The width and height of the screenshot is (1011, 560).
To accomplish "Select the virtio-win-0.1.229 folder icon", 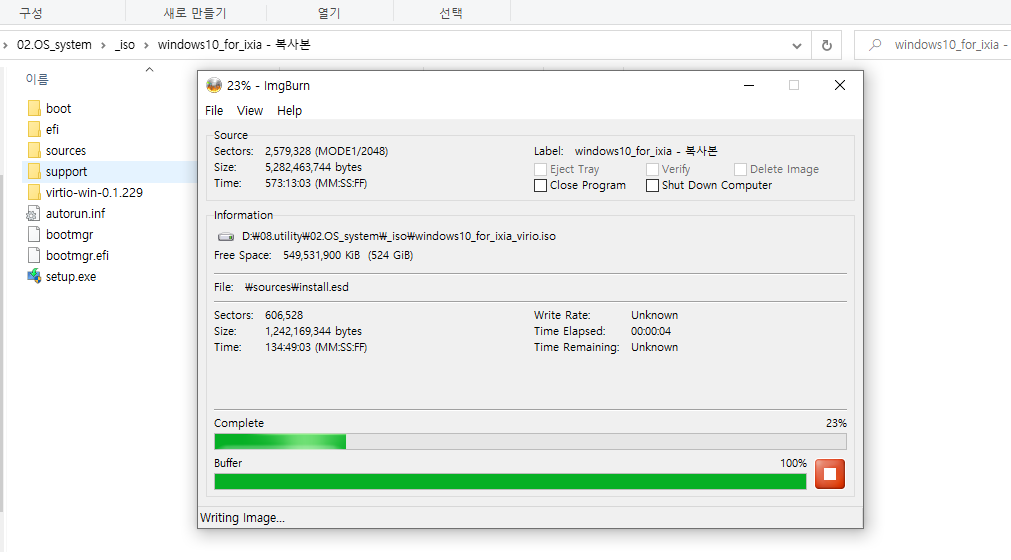I will 34,193.
